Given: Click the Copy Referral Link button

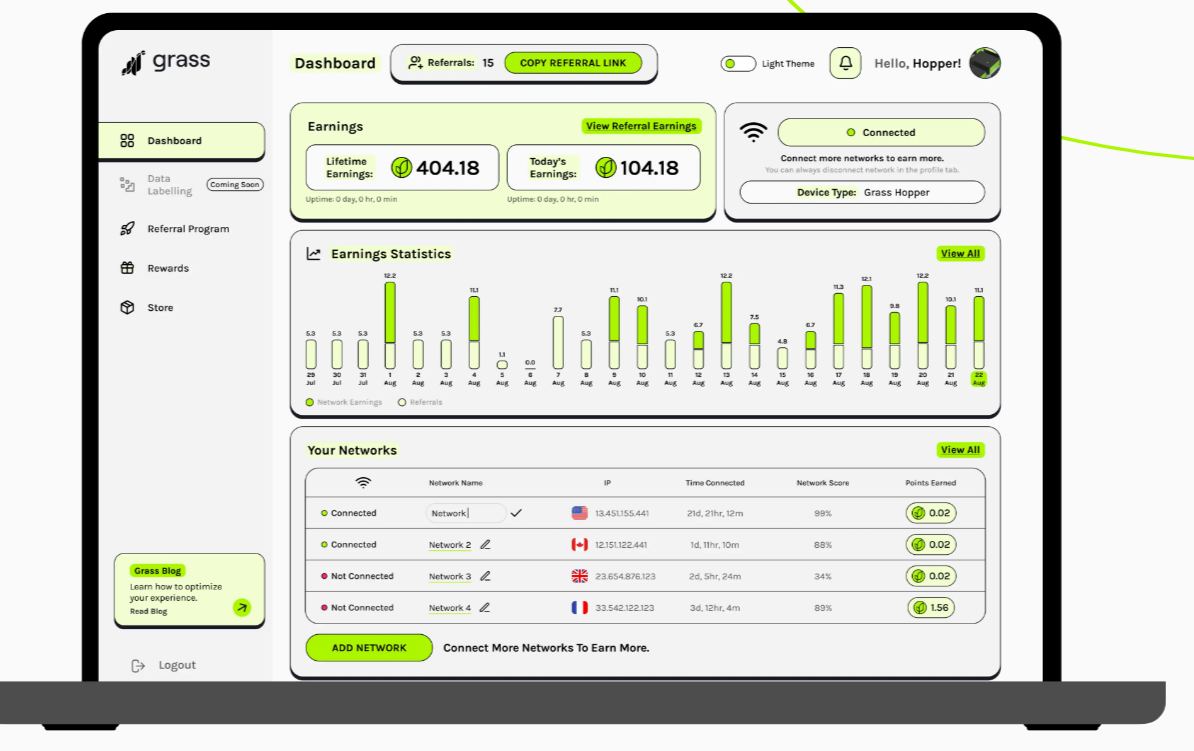Looking at the screenshot, I should click(x=573, y=63).
